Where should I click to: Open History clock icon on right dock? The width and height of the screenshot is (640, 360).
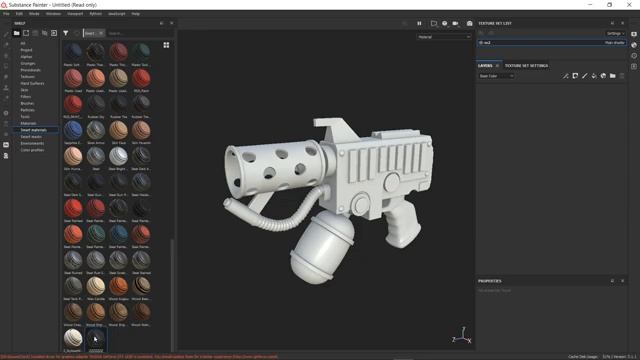634,56
